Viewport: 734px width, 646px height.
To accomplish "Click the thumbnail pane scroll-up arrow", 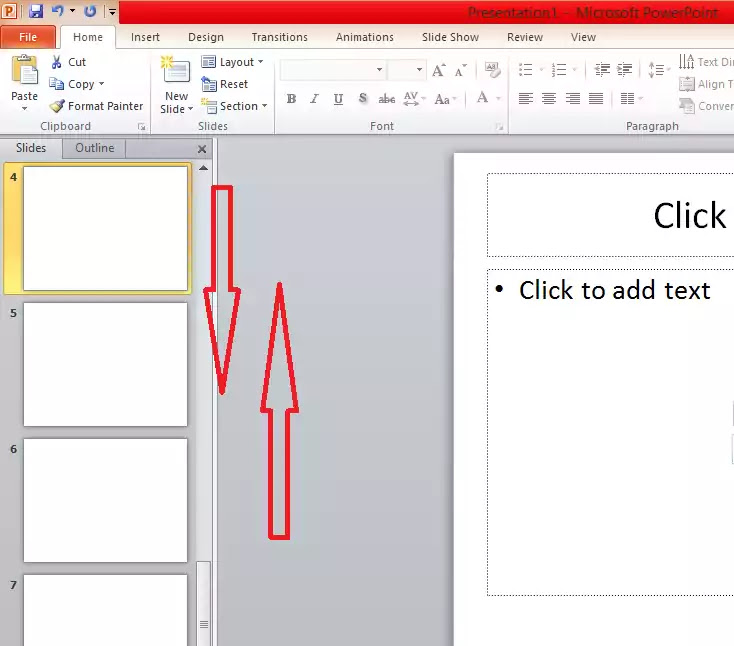I will click(x=203, y=168).
